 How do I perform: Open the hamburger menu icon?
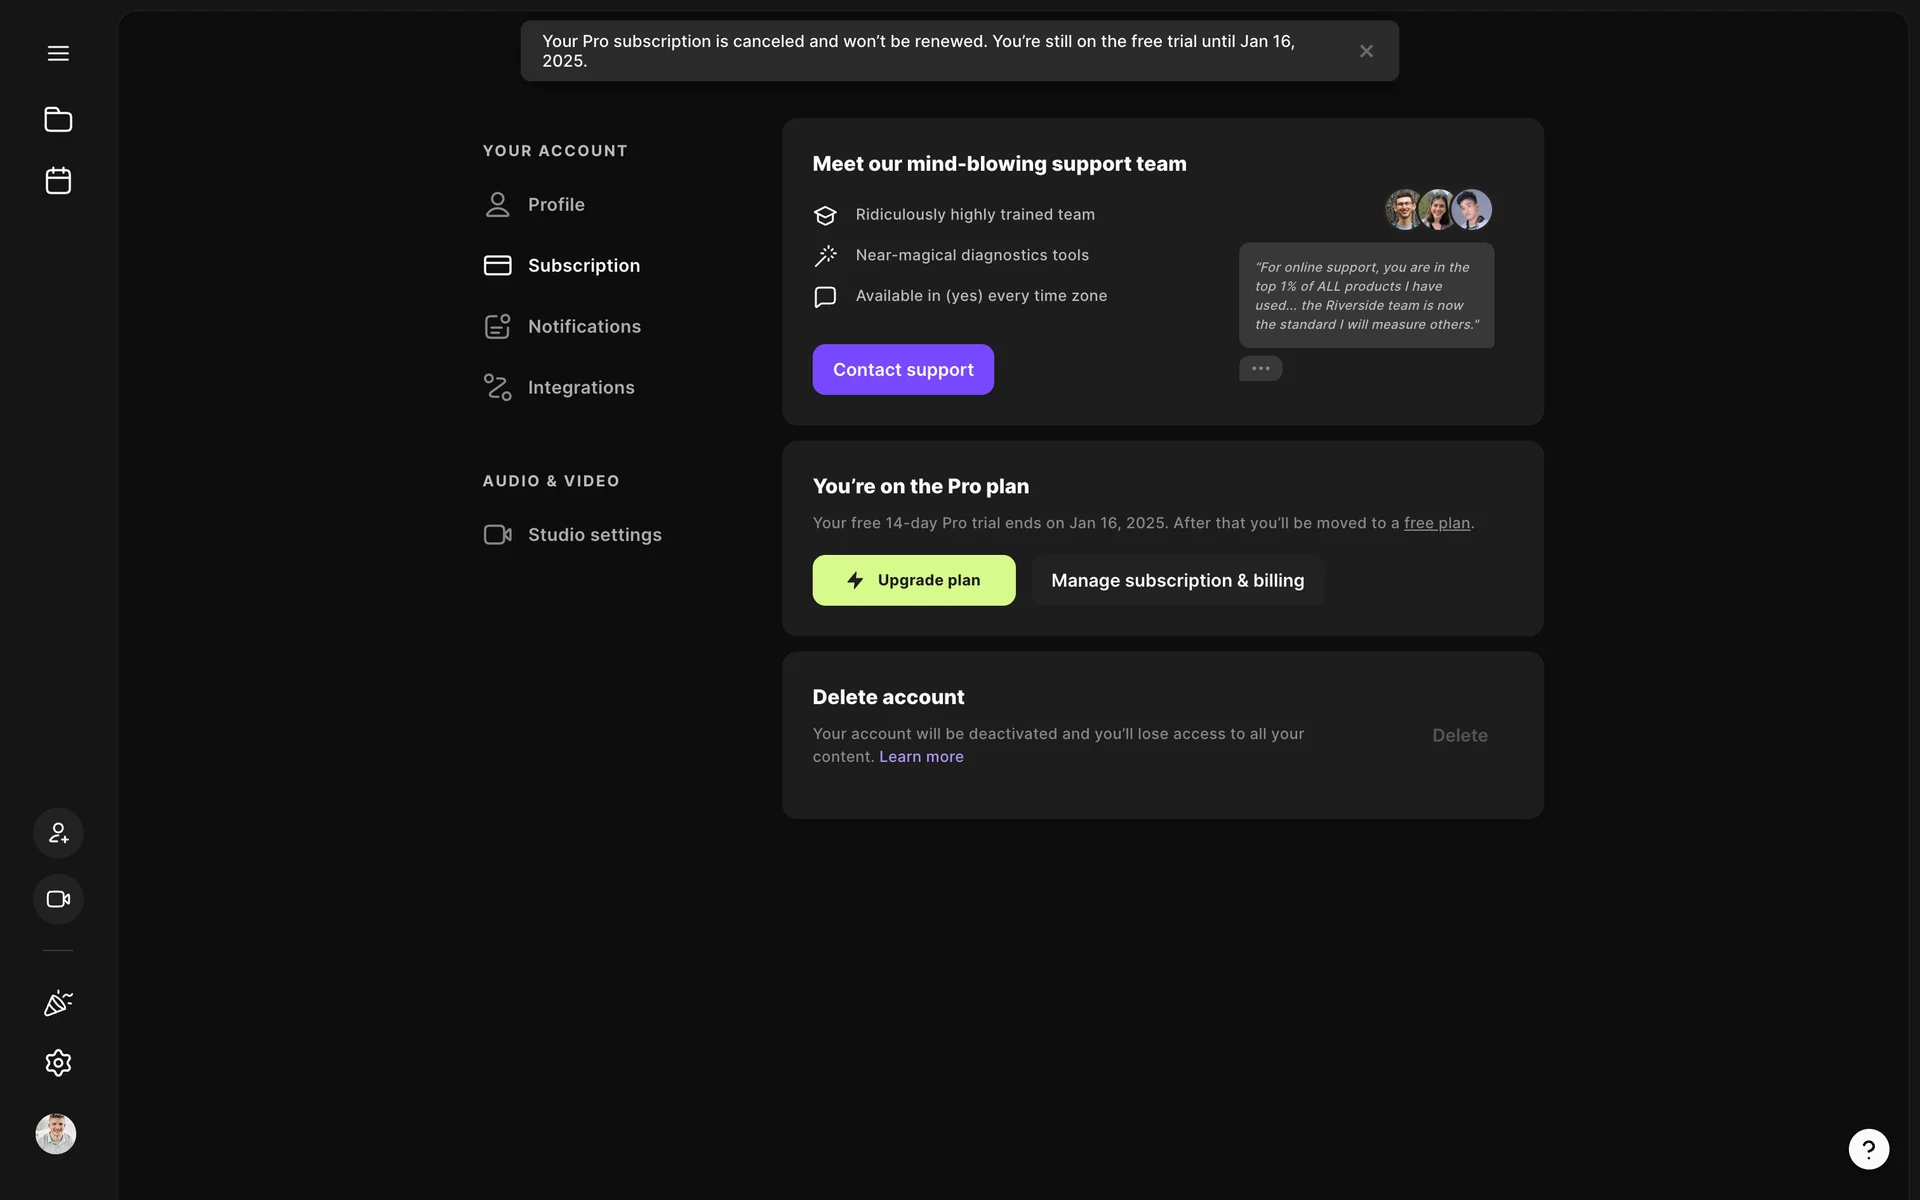click(58, 53)
